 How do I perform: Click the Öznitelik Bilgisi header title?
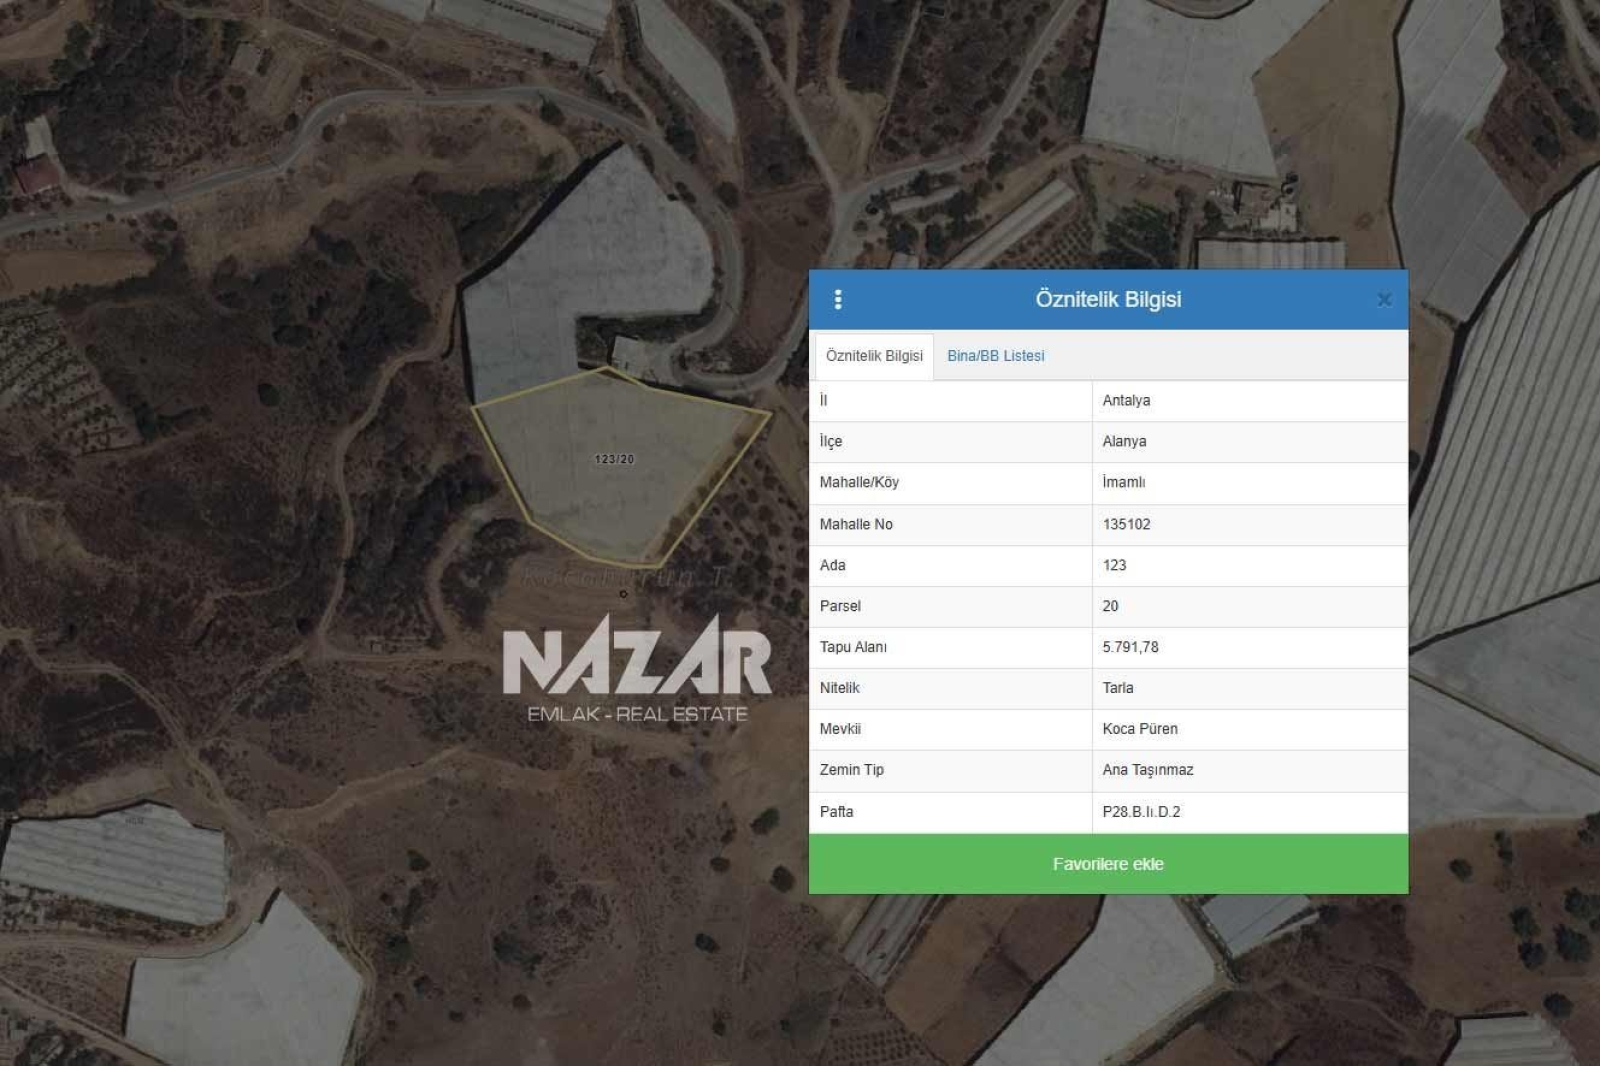tap(1108, 299)
